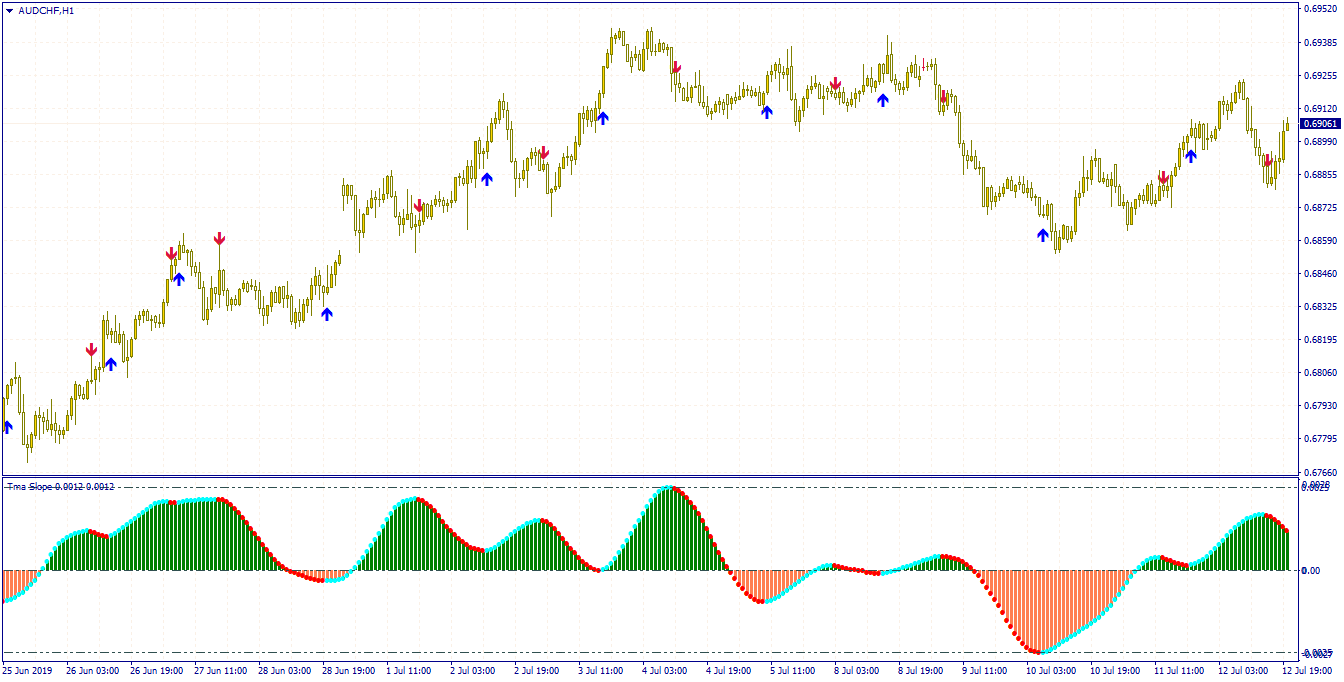Viewport: 1344px width, 682px height.
Task: Click price axis value 0.68590
Action: pos(1321,240)
